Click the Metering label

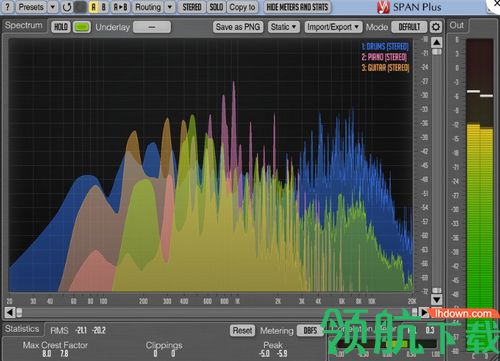pos(277,331)
